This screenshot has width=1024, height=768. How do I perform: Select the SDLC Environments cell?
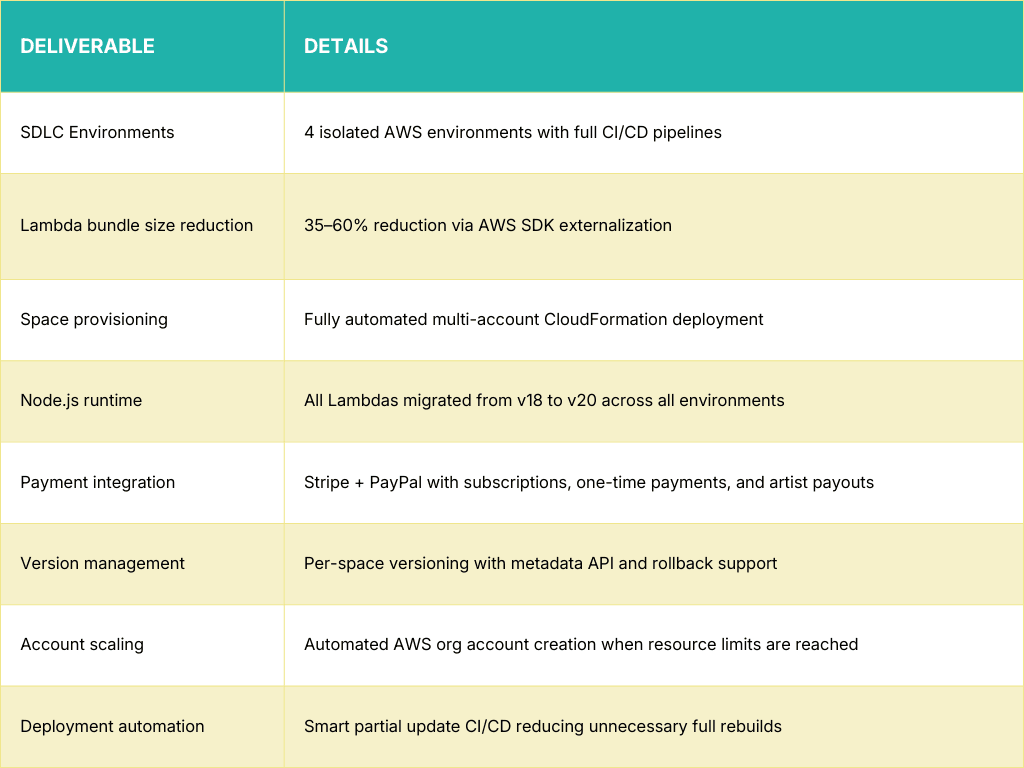[x=97, y=132]
